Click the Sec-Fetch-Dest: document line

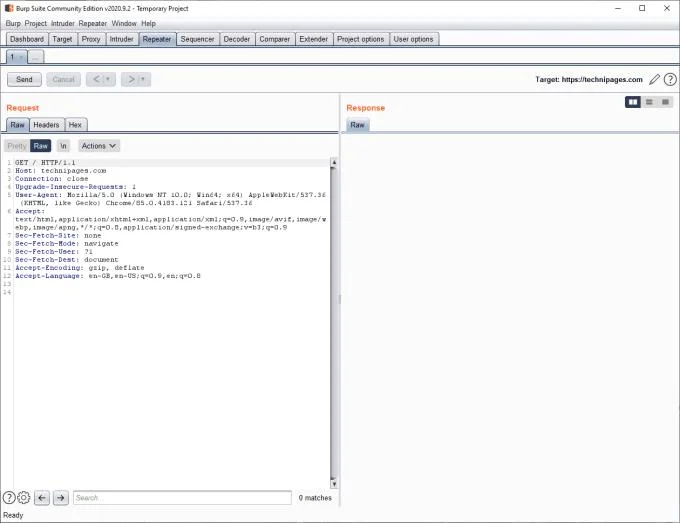click(x=67, y=260)
